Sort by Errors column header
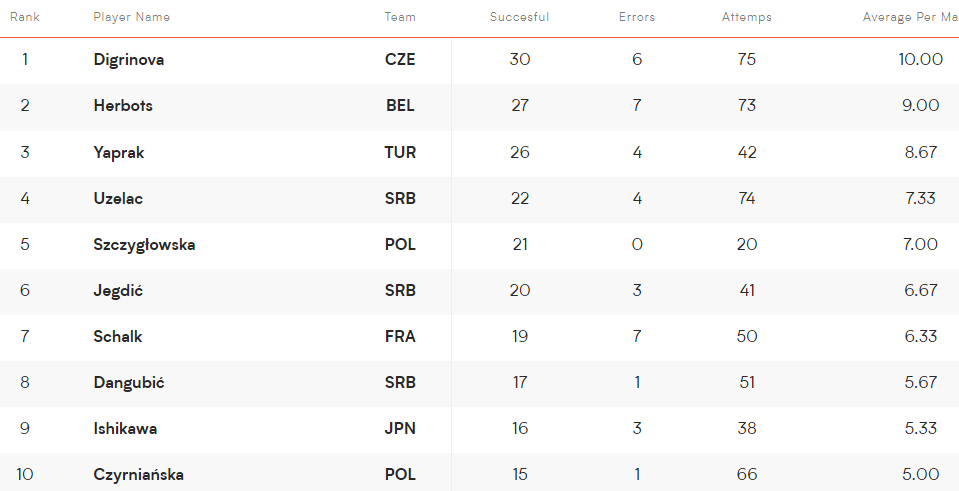The width and height of the screenshot is (959, 491). pyautogui.click(x=637, y=17)
